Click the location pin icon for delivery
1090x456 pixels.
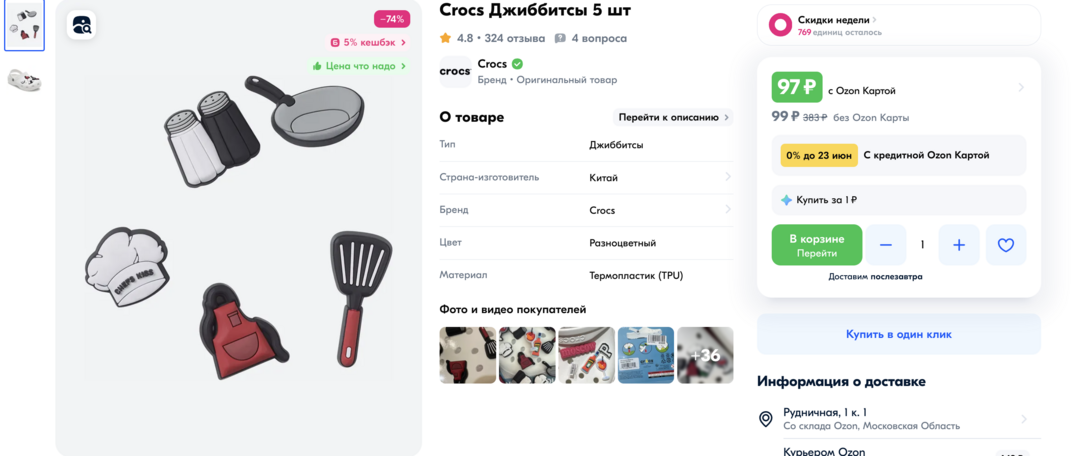(x=765, y=419)
